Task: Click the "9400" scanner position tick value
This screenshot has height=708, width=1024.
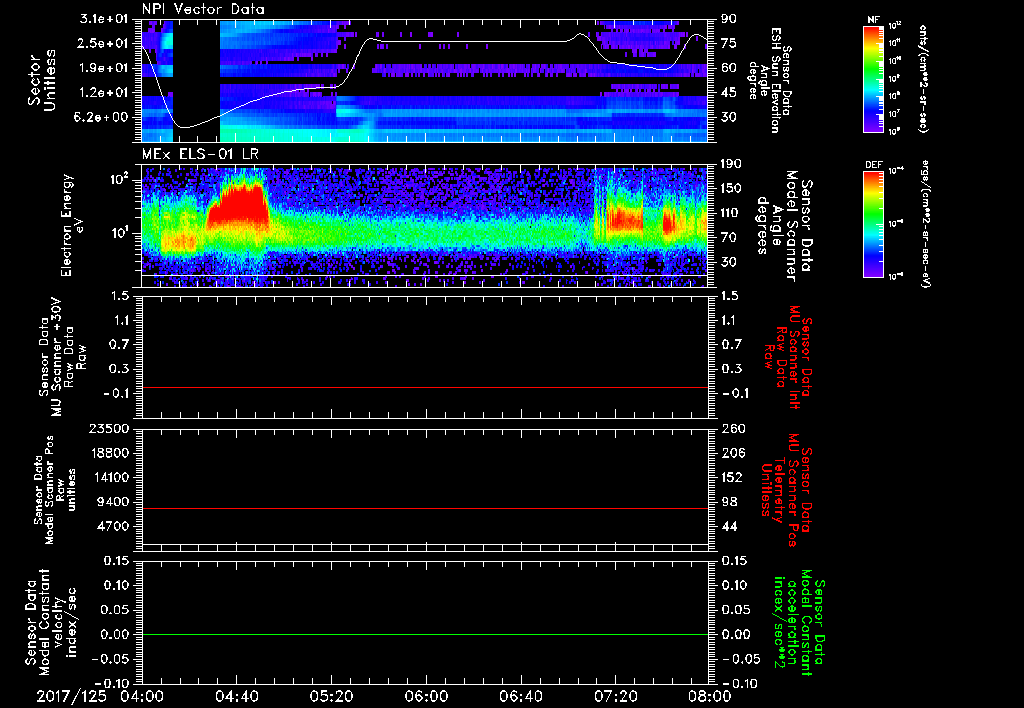Action: tap(112, 502)
